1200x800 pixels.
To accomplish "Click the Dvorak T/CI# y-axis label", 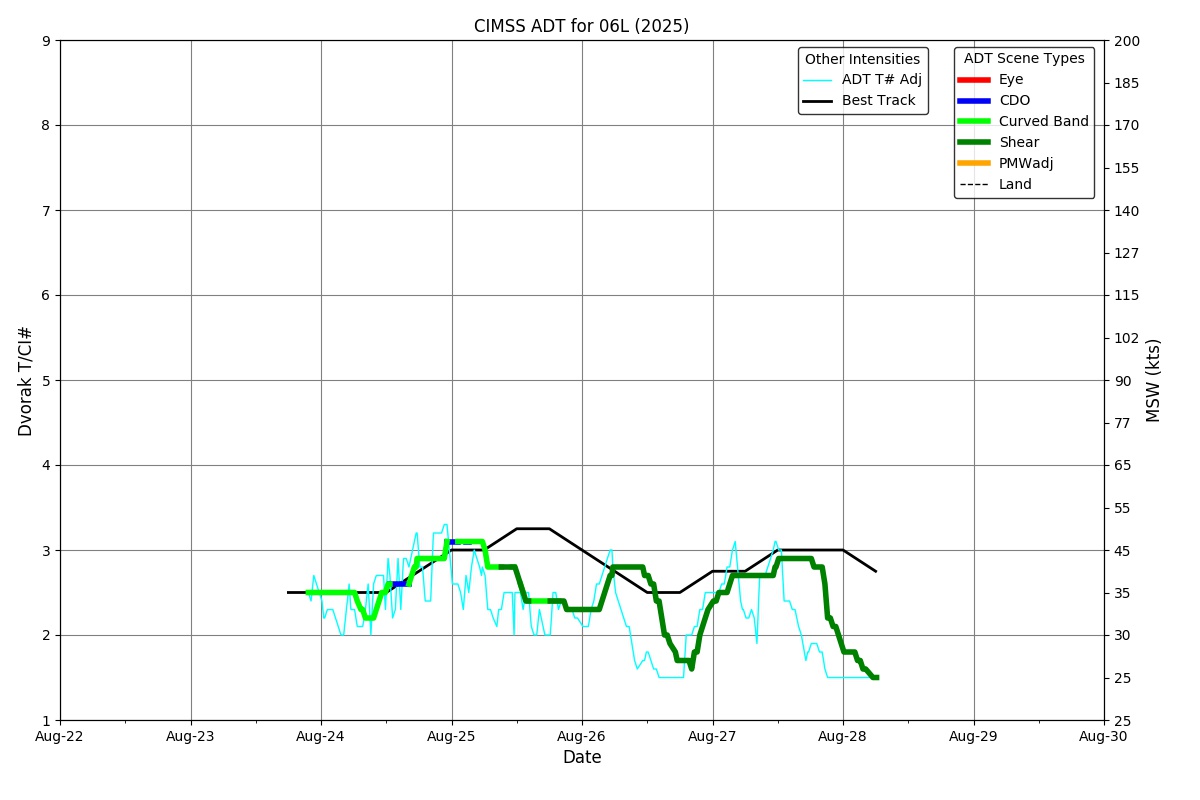I will pyautogui.click(x=26, y=381).
